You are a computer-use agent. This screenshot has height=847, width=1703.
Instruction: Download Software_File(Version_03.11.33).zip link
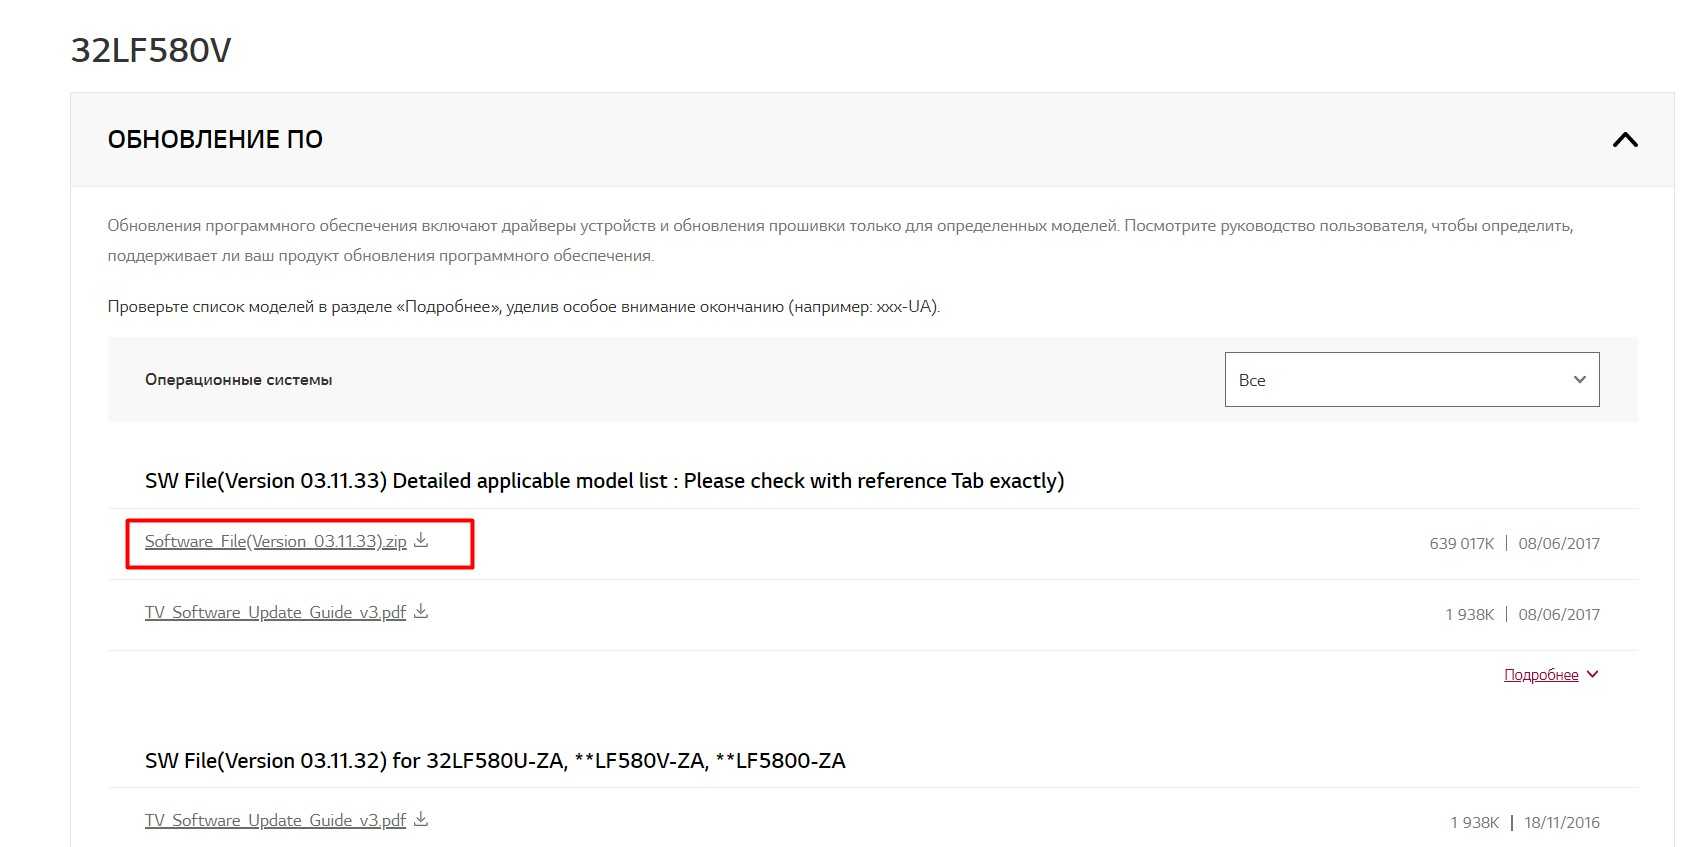pyautogui.click(x=275, y=542)
